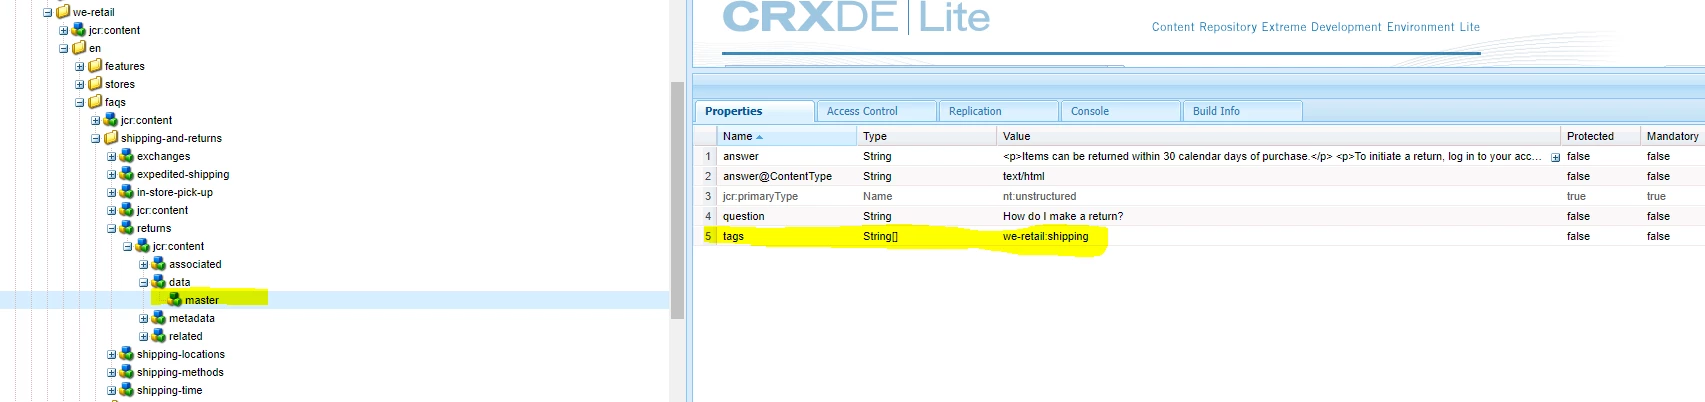Click the shipping-time node icon
Screen dimensions: 1705x402
point(127,390)
